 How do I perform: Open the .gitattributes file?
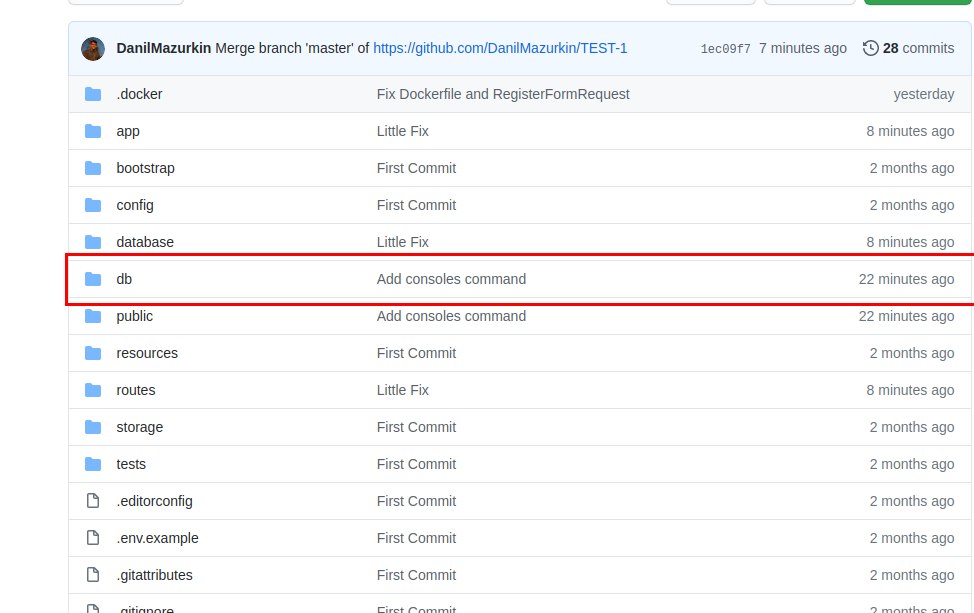[154, 575]
